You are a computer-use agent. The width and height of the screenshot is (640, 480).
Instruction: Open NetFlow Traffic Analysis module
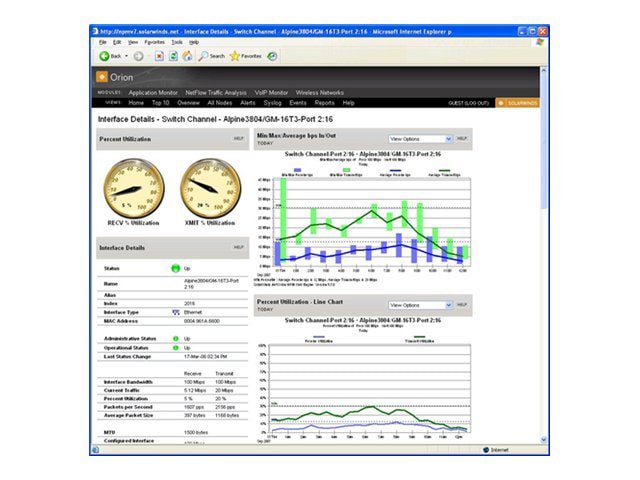pyautogui.click(x=216, y=93)
